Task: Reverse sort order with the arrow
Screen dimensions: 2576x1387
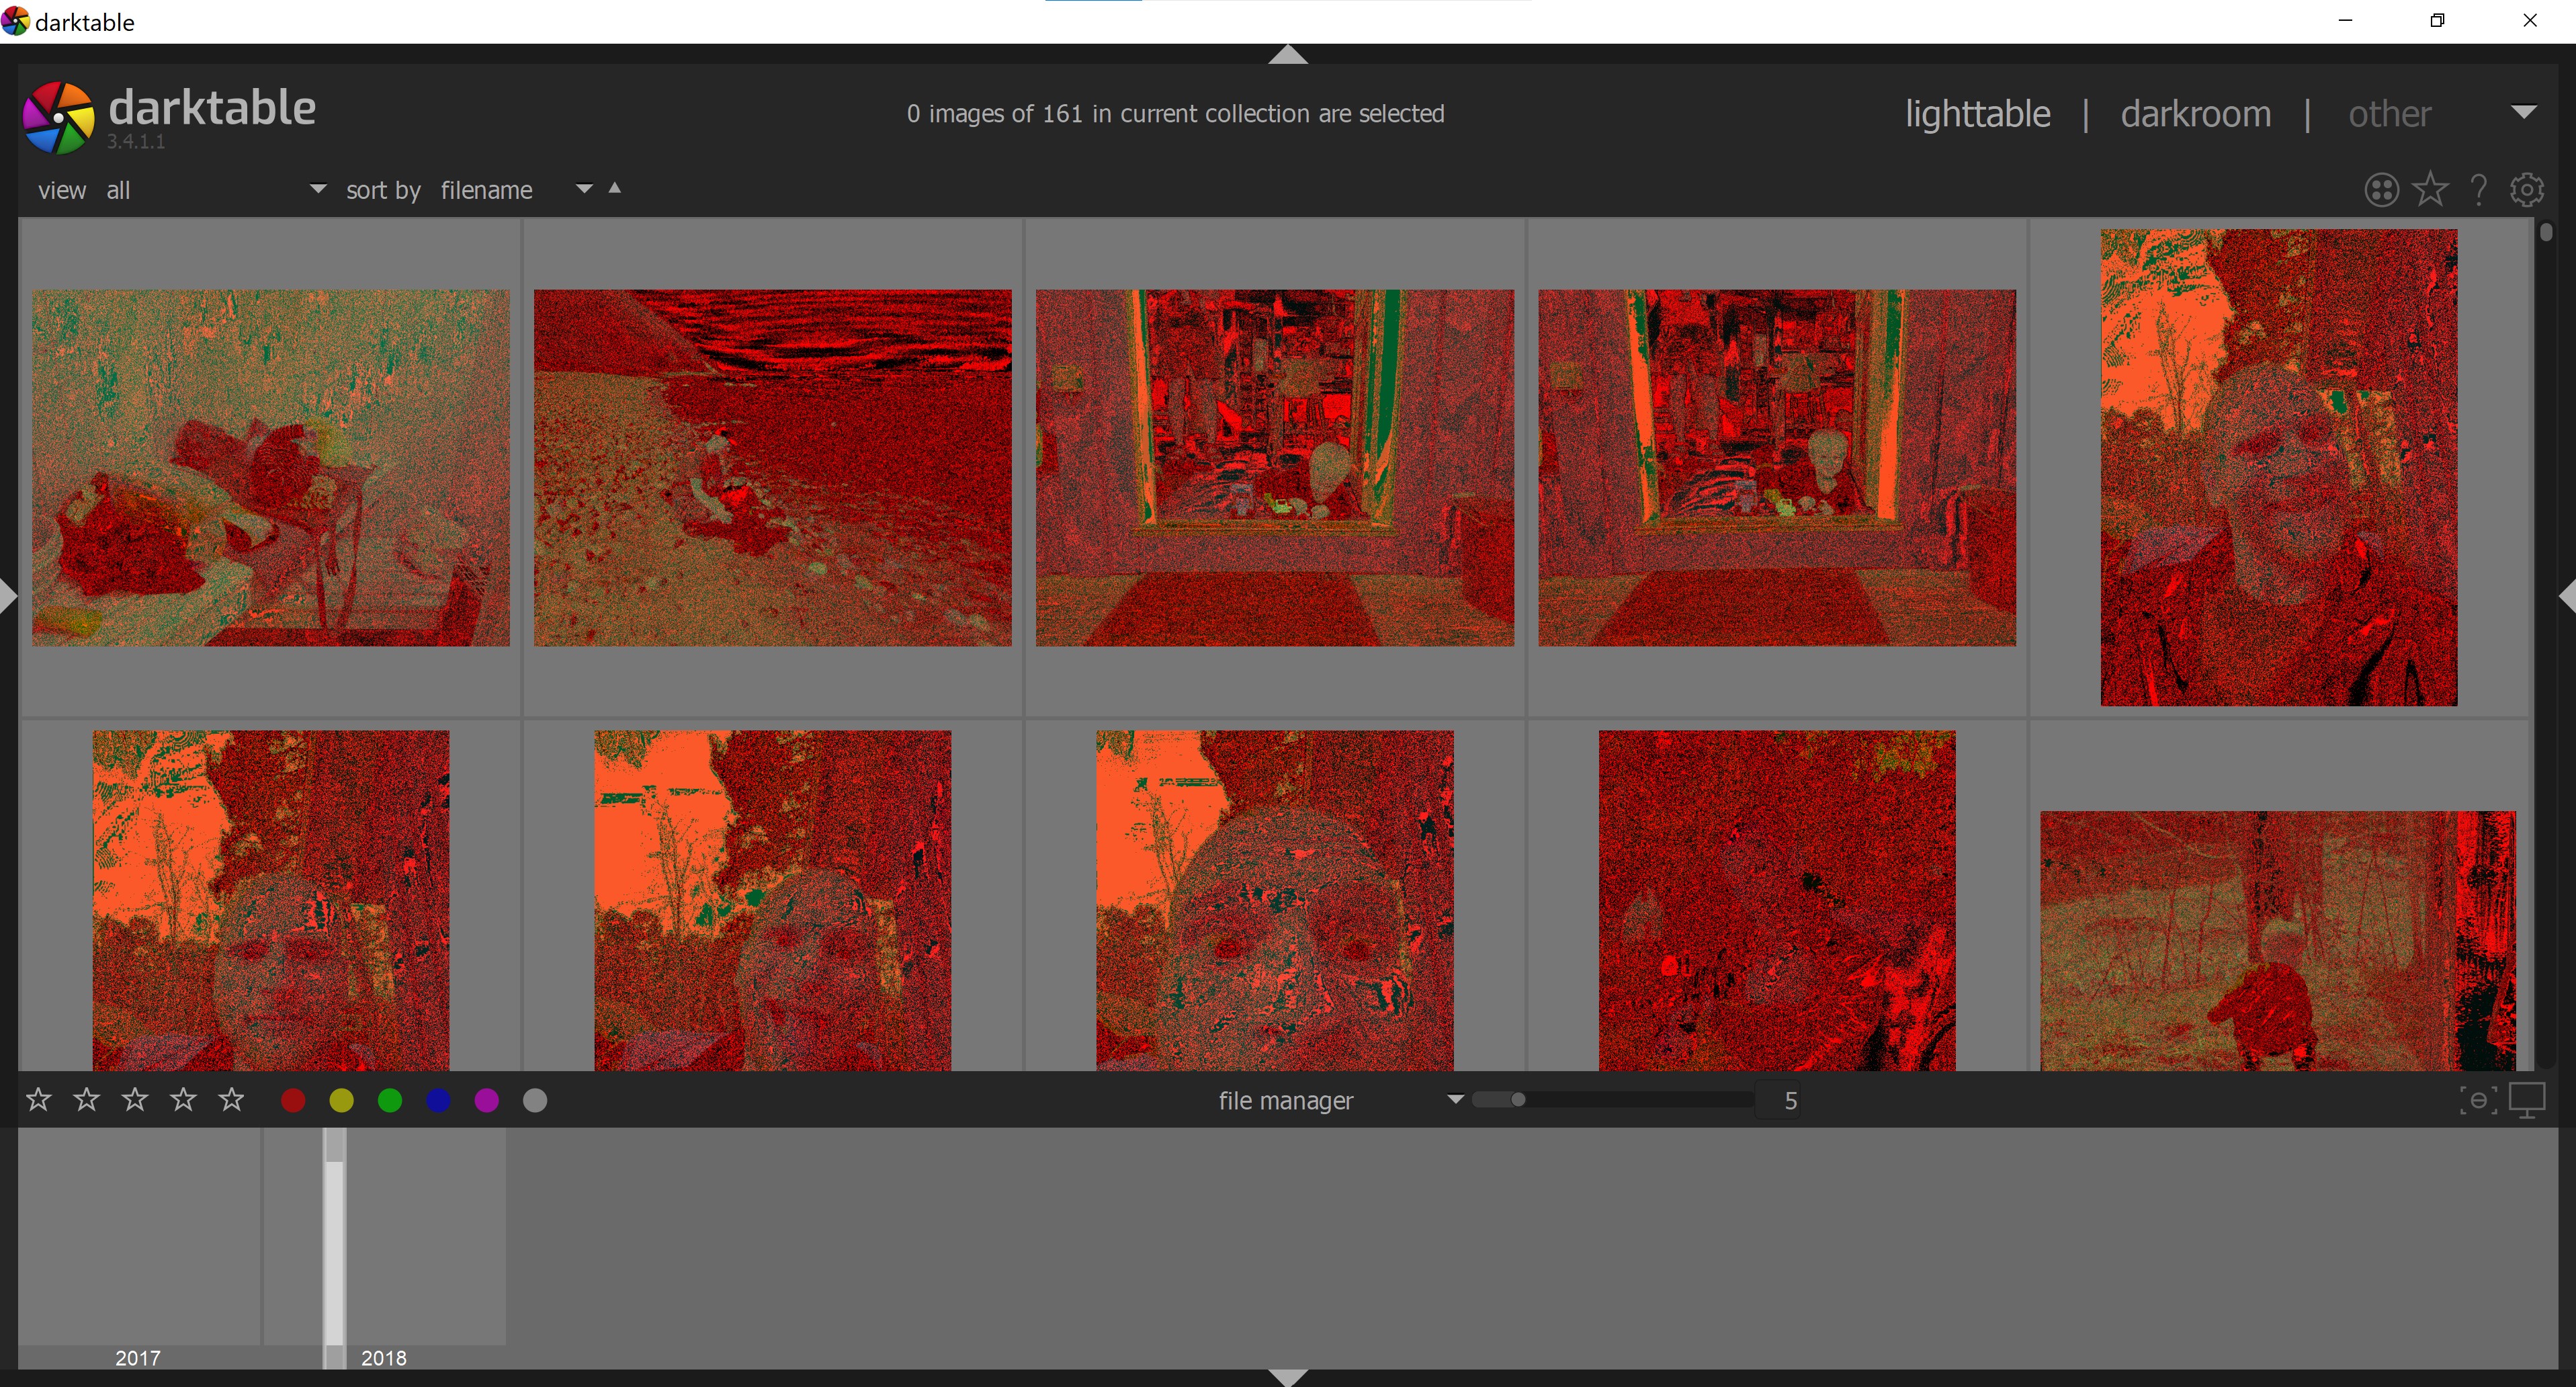Action: click(615, 188)
